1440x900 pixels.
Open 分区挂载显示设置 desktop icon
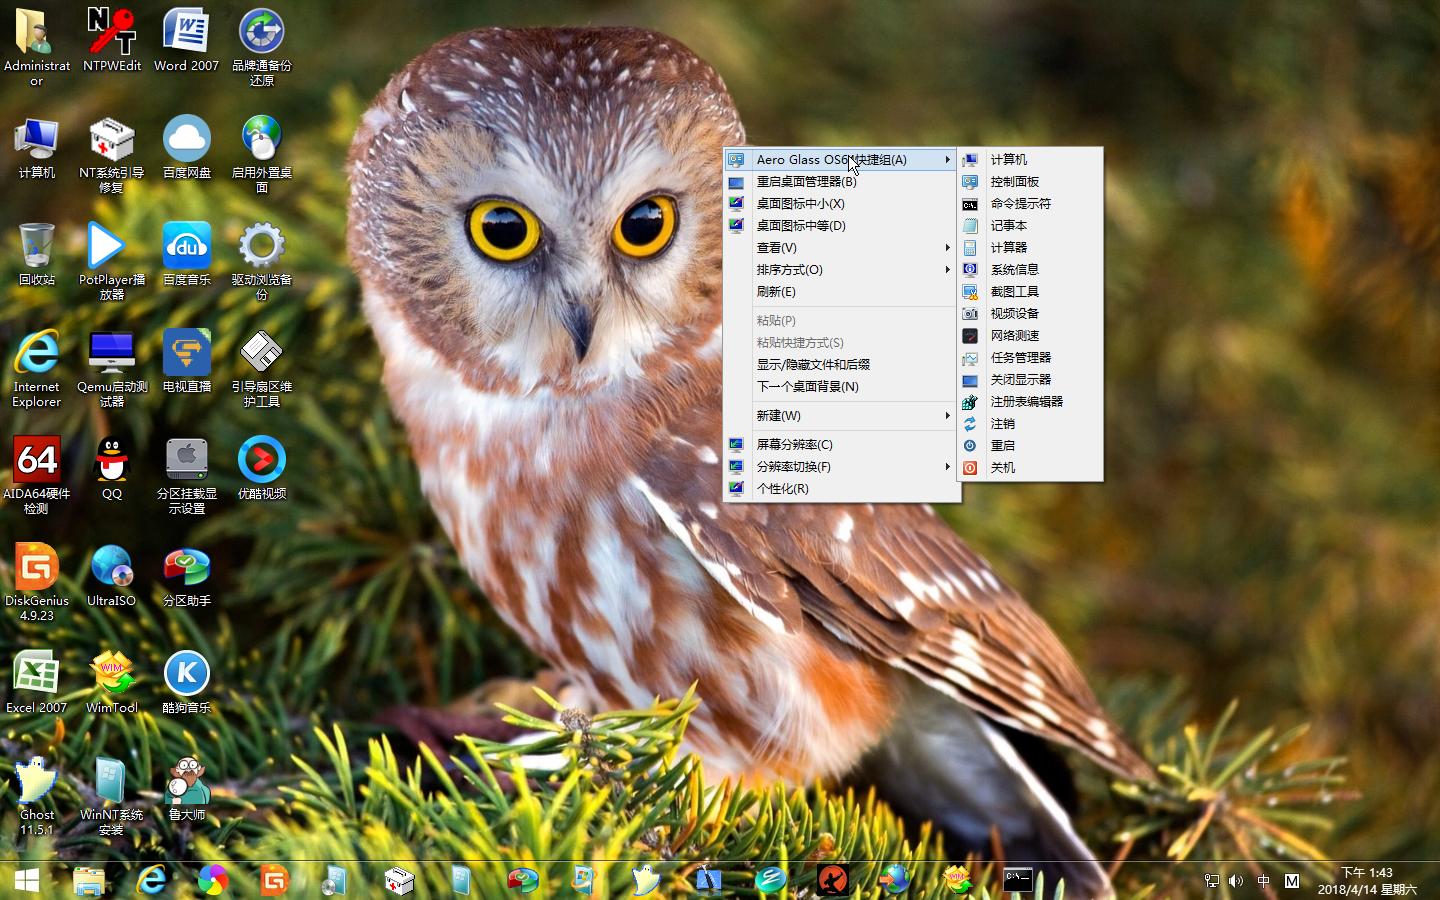[187, 475]
